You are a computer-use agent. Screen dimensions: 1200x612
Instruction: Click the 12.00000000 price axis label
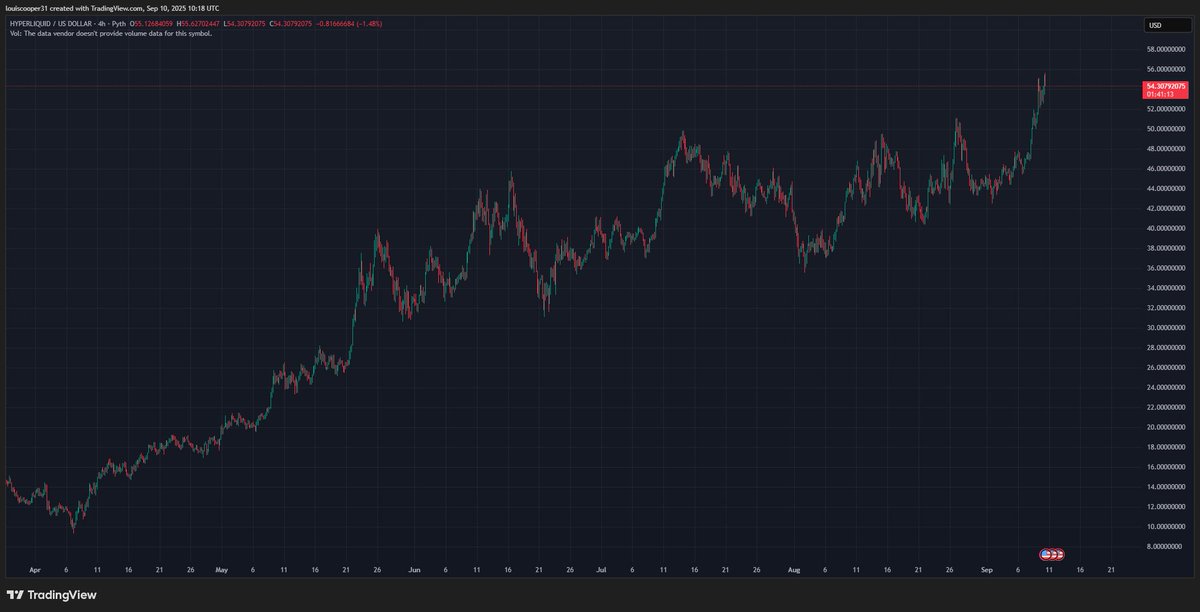(x=1166, y=506)
